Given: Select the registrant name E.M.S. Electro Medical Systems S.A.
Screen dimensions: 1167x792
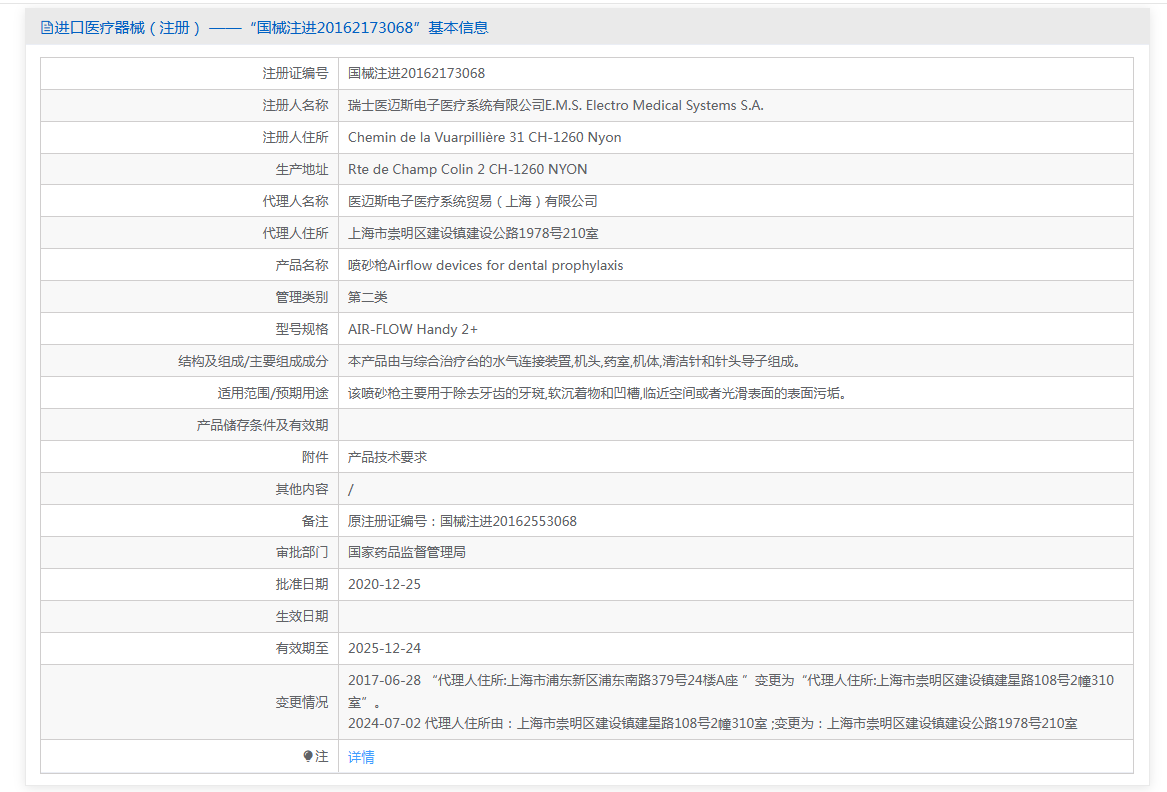Looking at the screenshot, I should tap(654, 105).
